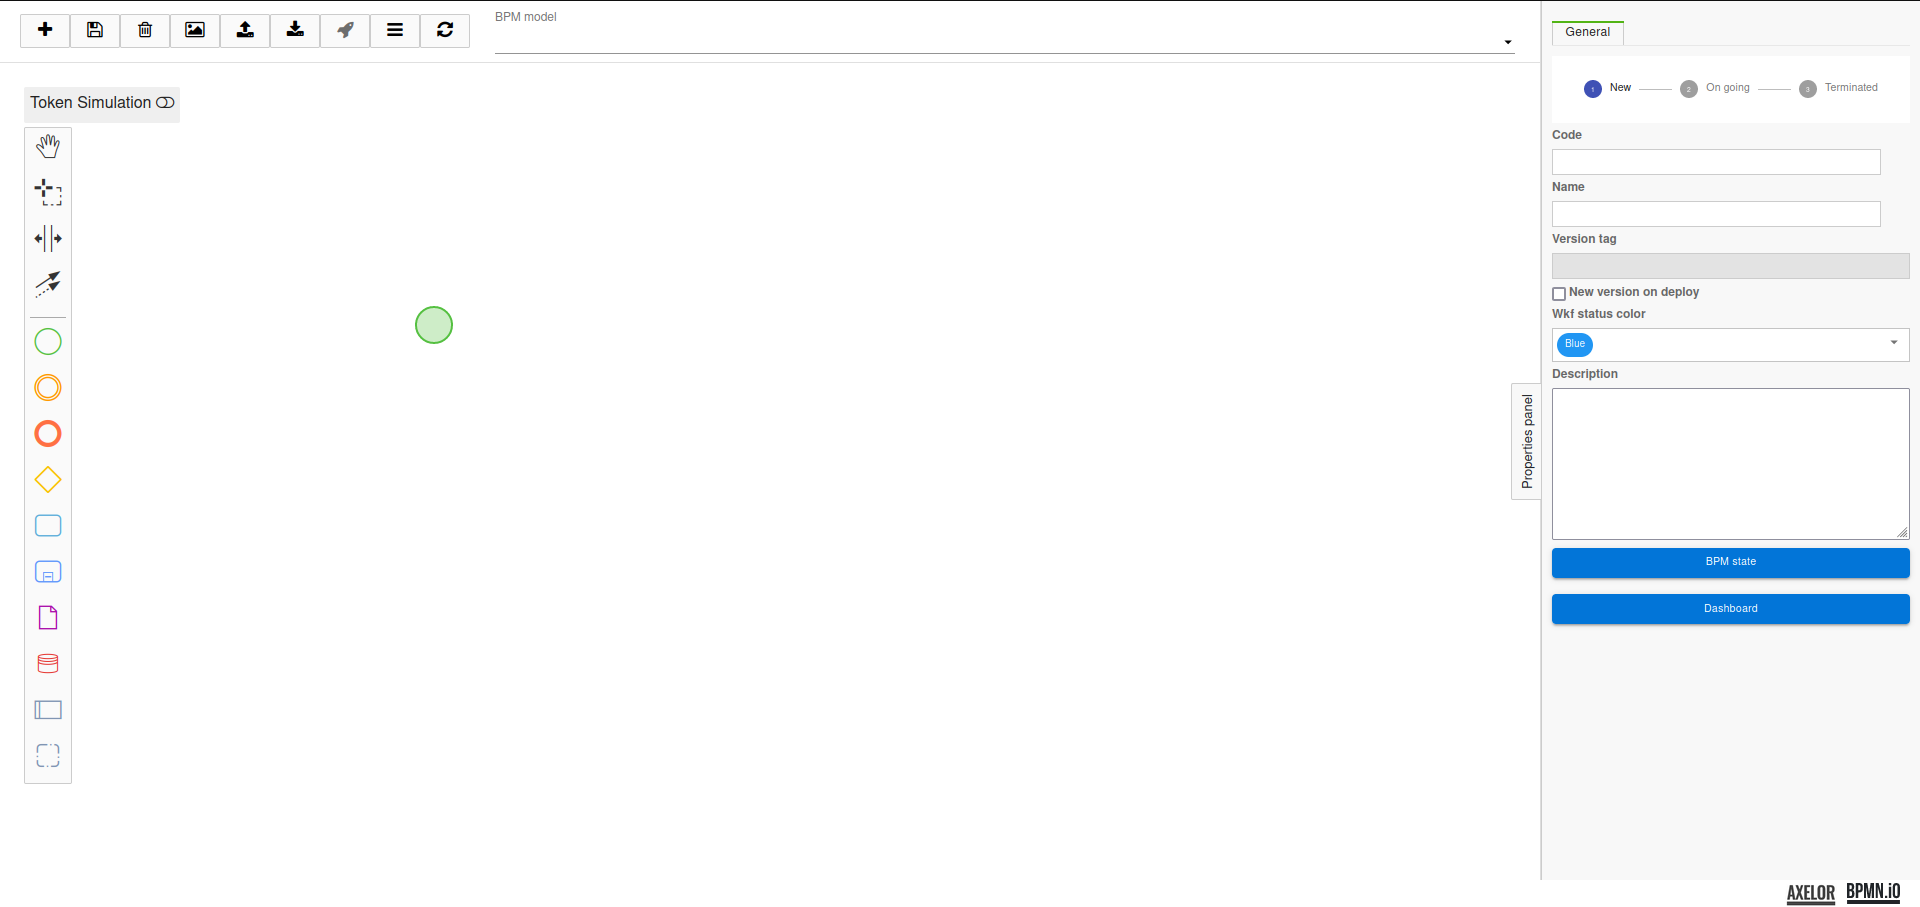Screen dimensions: 1920x907
Task: Select the On going status step
Action: (x=1689, y=89)
